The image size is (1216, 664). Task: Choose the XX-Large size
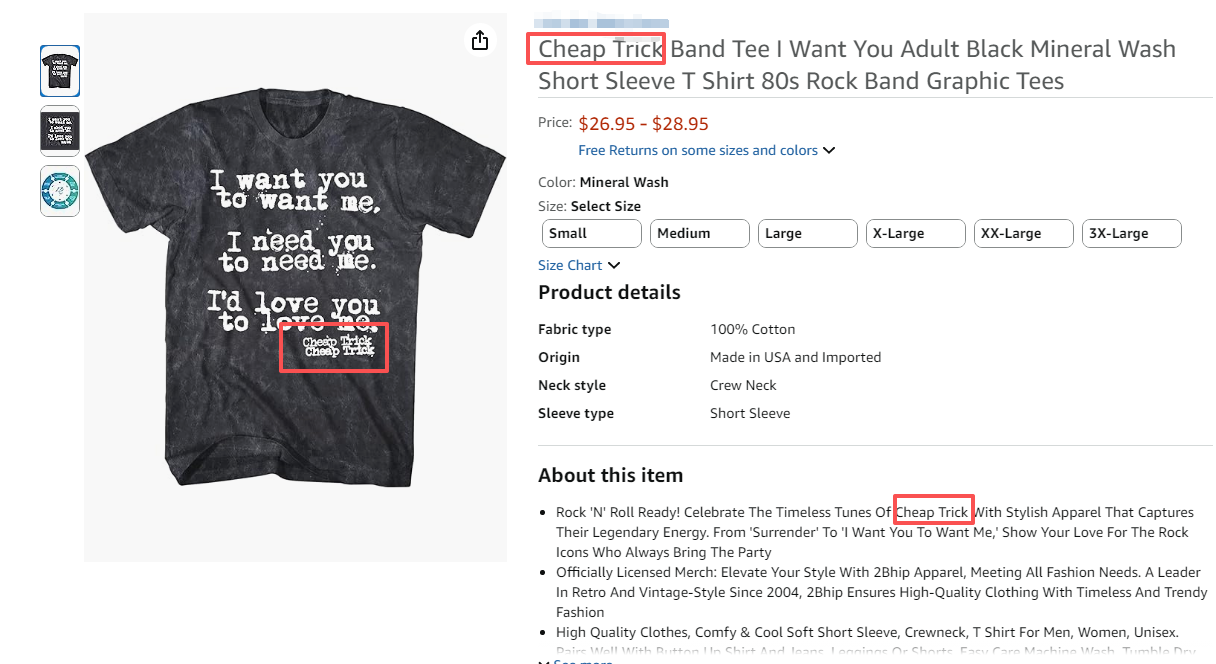(1023, 234)
